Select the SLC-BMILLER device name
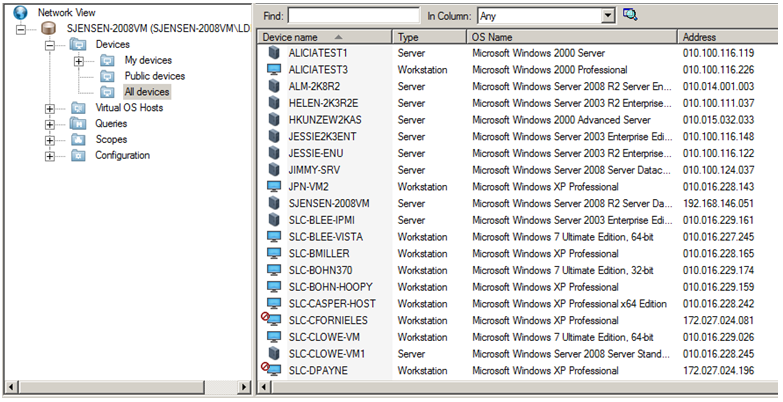 click(x=319, y=253)
